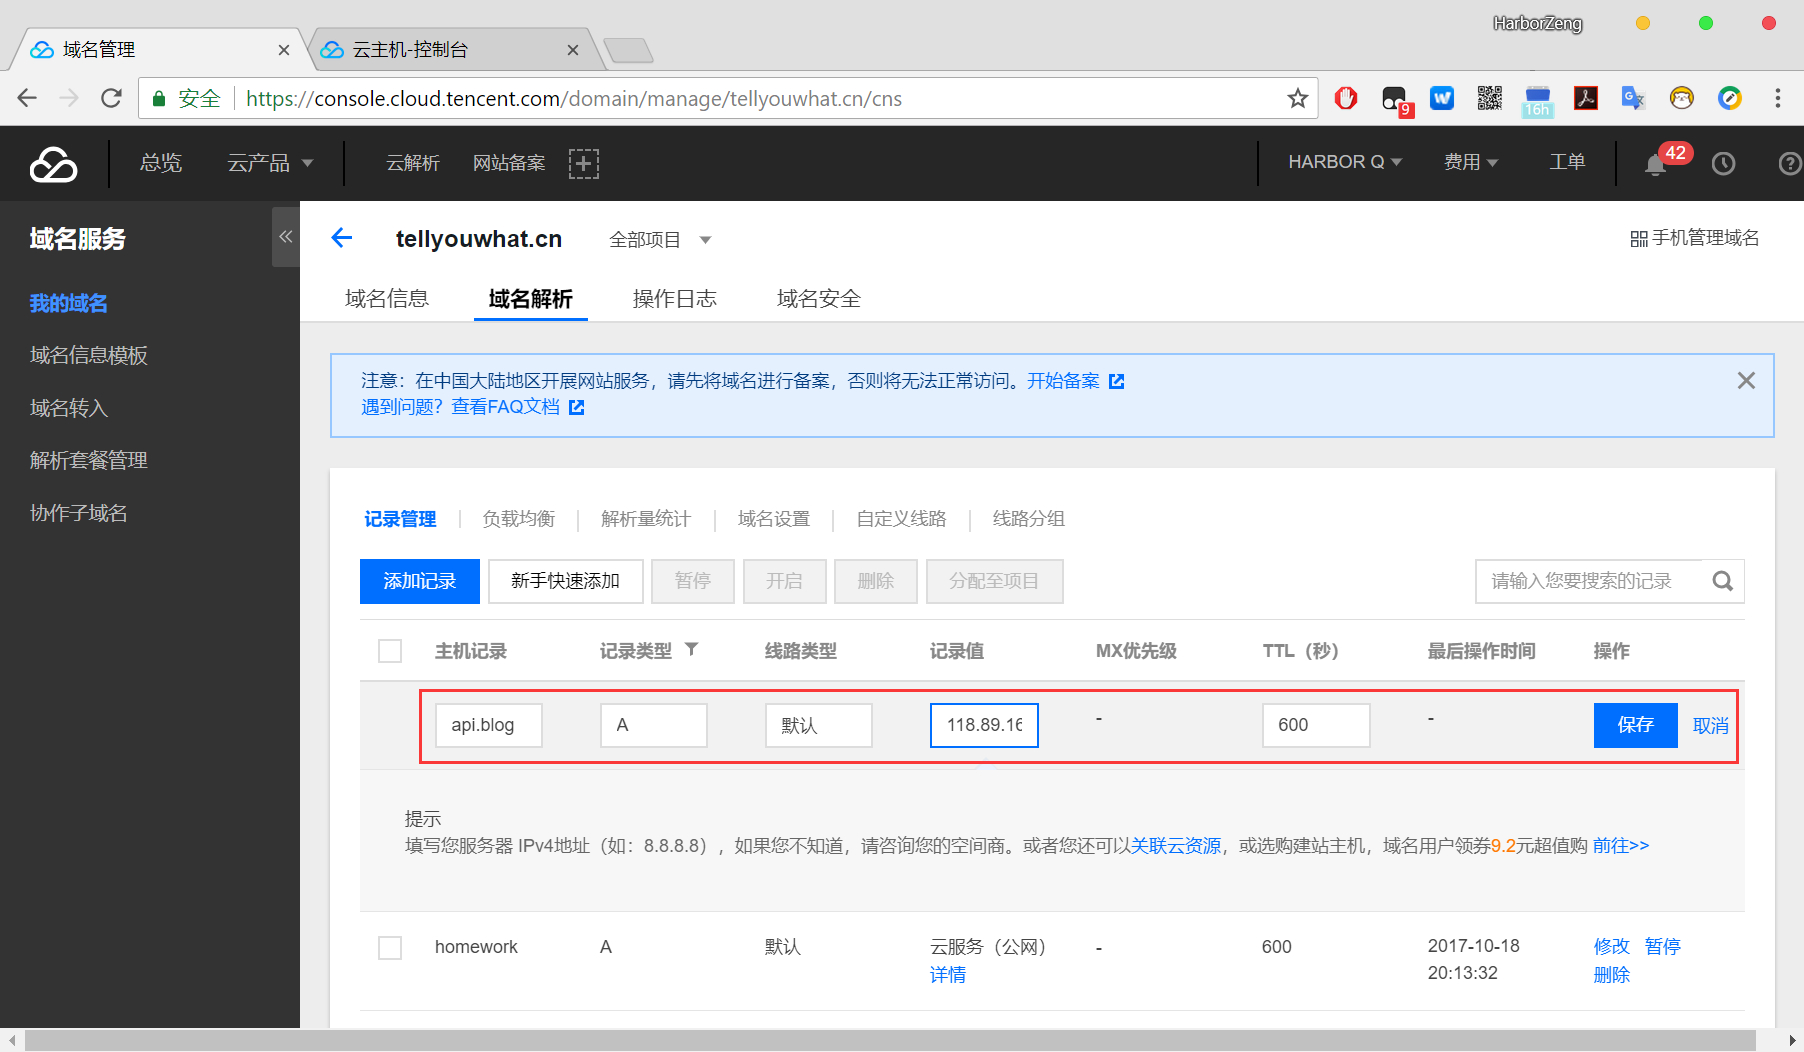Click the 添加记录 button
The height and width of the screenshot is (1052, 1804).
(x=419, y=581)
